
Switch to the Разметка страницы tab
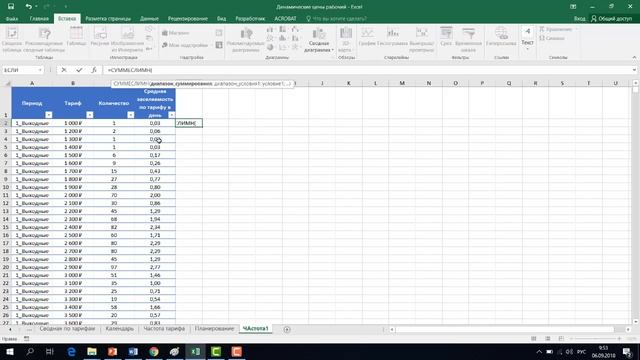coord(108,19)
